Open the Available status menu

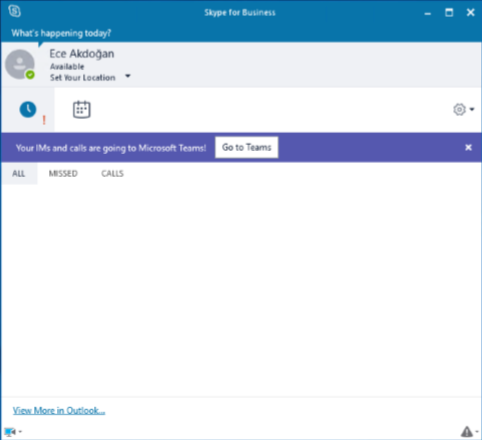coord(67,66)
